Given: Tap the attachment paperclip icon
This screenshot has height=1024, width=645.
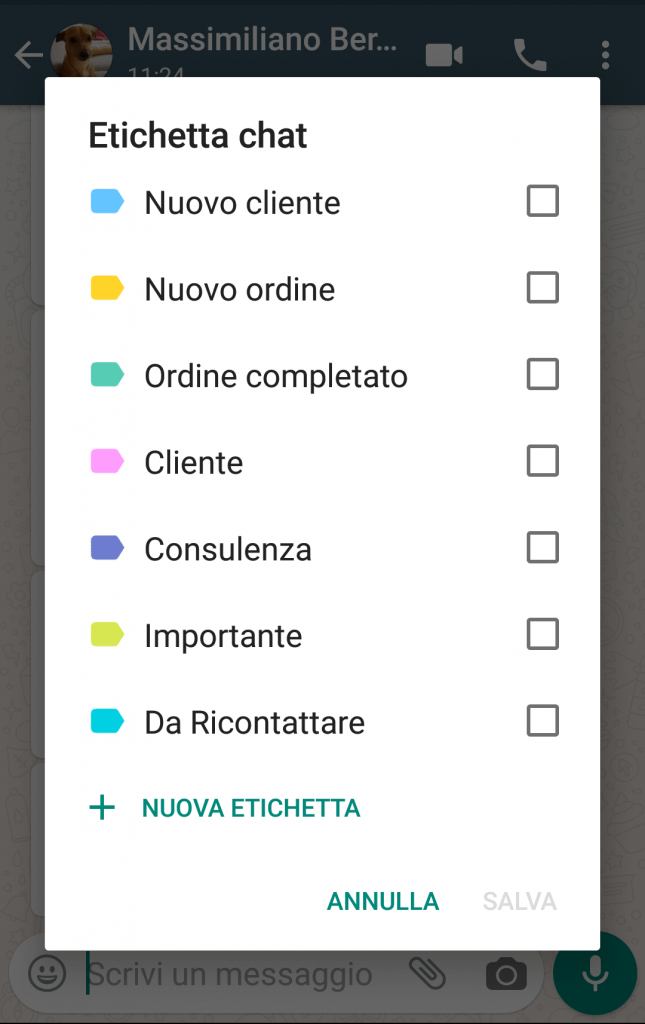Looking at the screenshot, I should [x=427, y=973].
